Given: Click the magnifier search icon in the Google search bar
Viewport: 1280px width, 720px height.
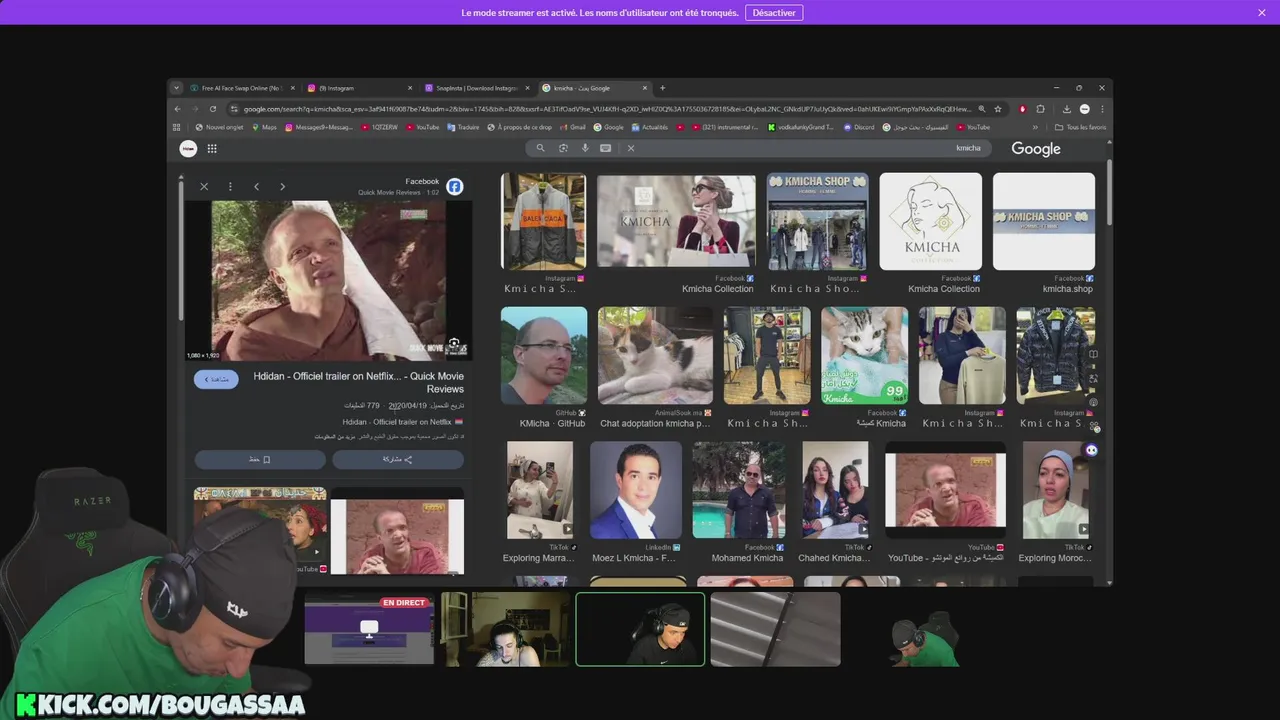Looking at the screenshot, I should tap(540, 148).
